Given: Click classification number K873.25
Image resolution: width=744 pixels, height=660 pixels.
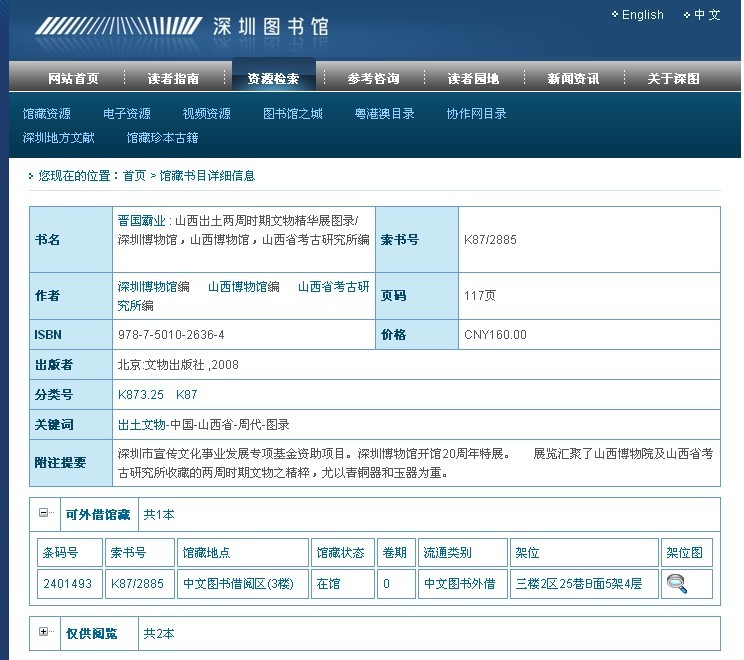Looking at the screenshot, I should (x=141, y=395).
